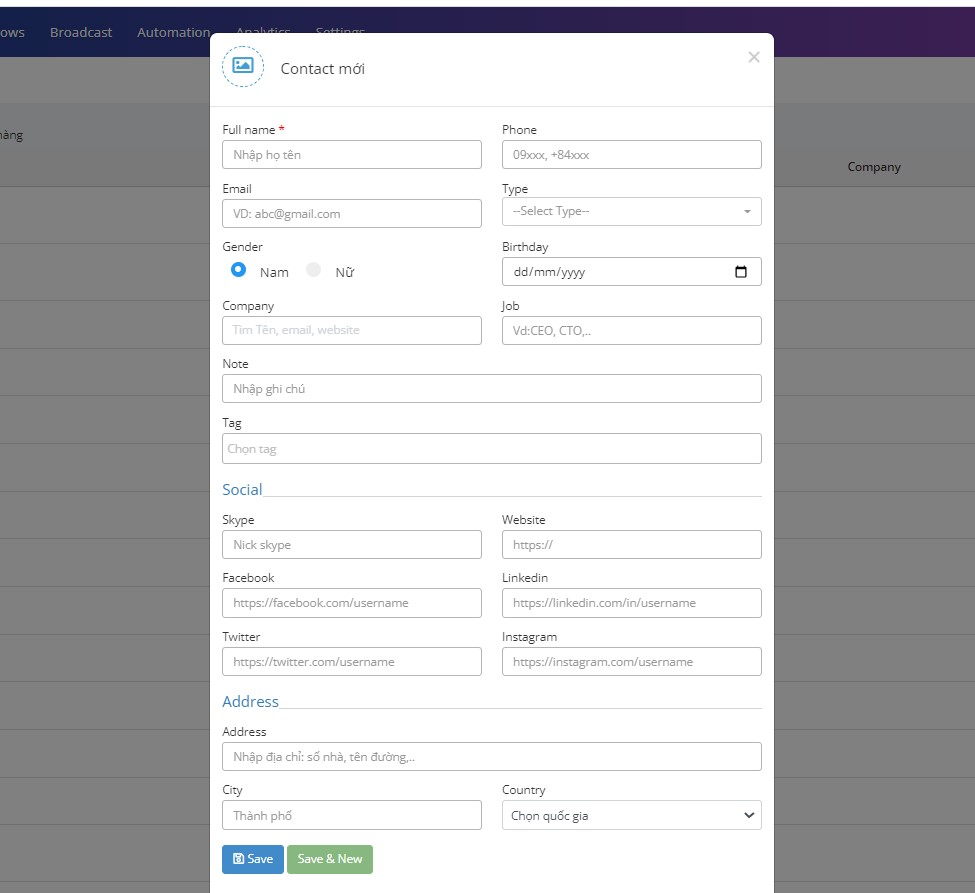The height and width of the screenshot is (893, 975).
Task: Click the Full name input field
Action: [351, 154]
